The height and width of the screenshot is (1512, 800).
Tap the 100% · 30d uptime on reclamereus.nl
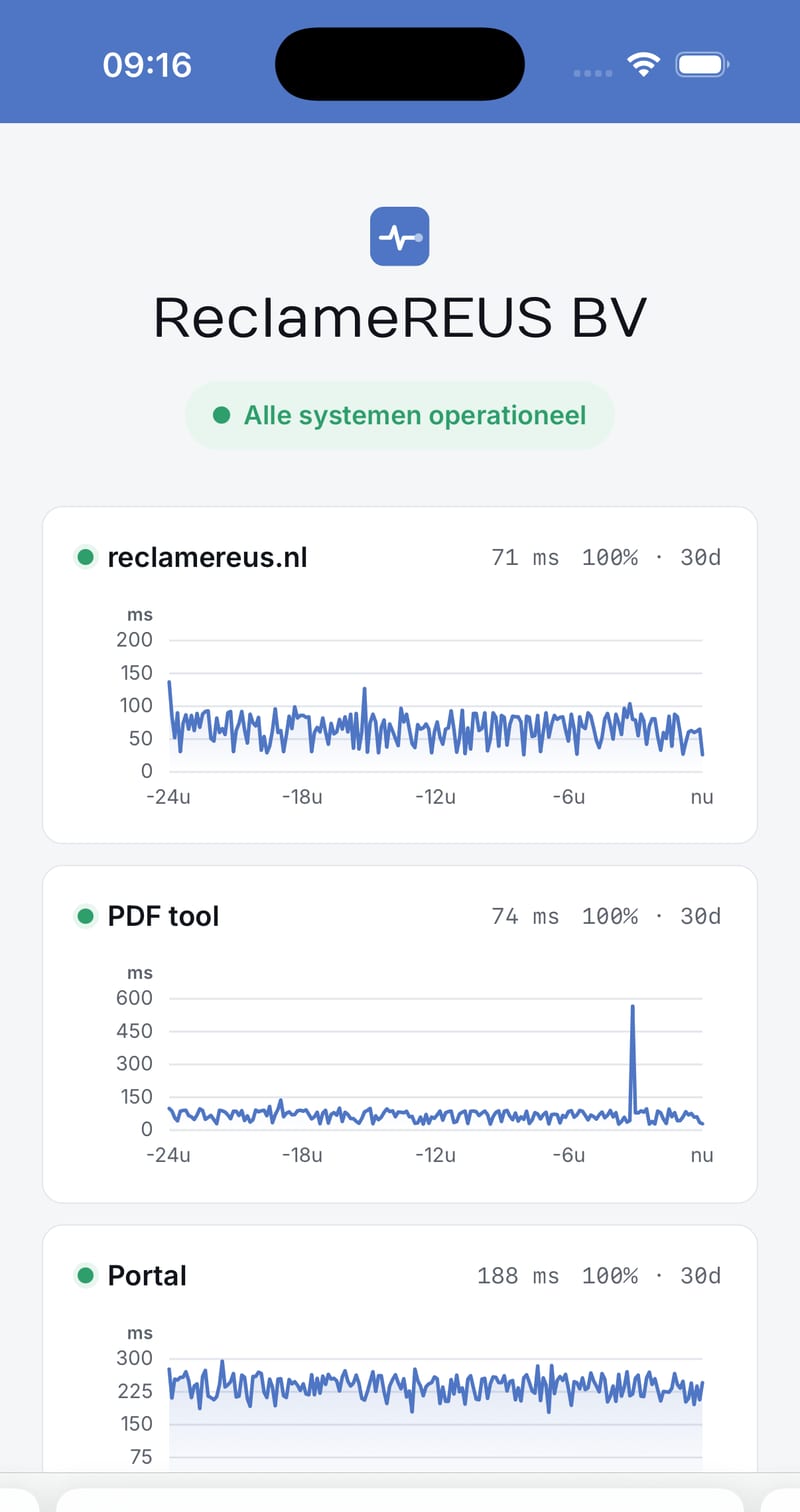tap(651, 557)
